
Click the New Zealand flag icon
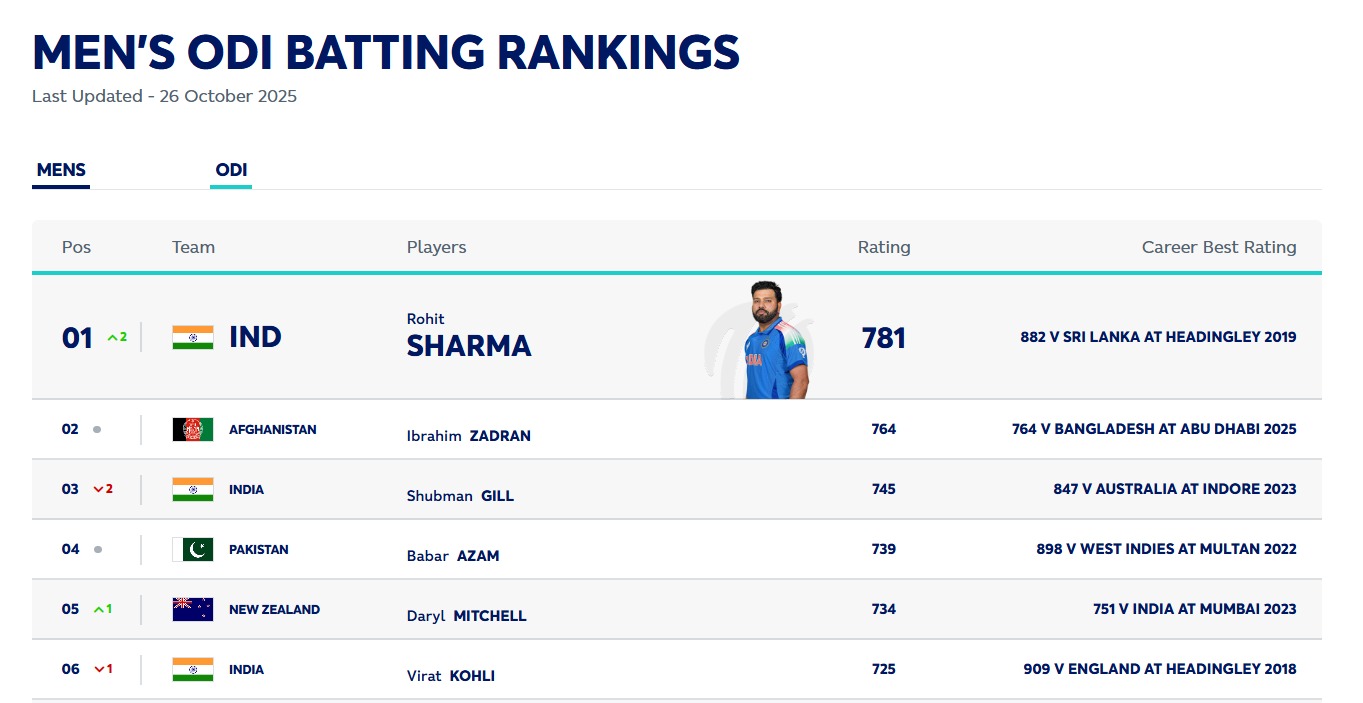pyautogui.click(x=192, y=609)
